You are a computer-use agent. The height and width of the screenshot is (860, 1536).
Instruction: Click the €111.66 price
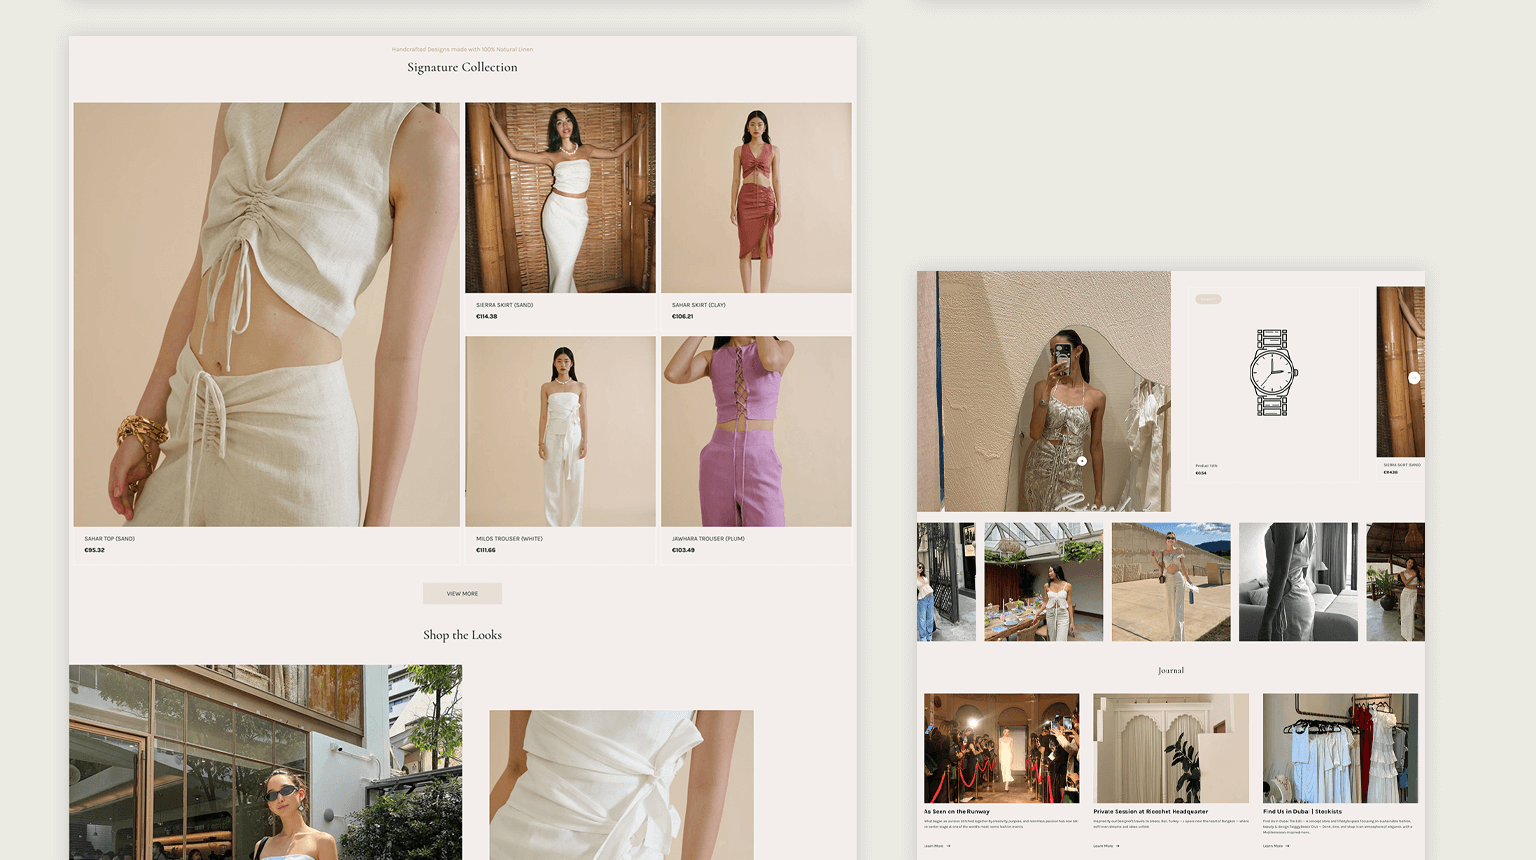[486, 550]
